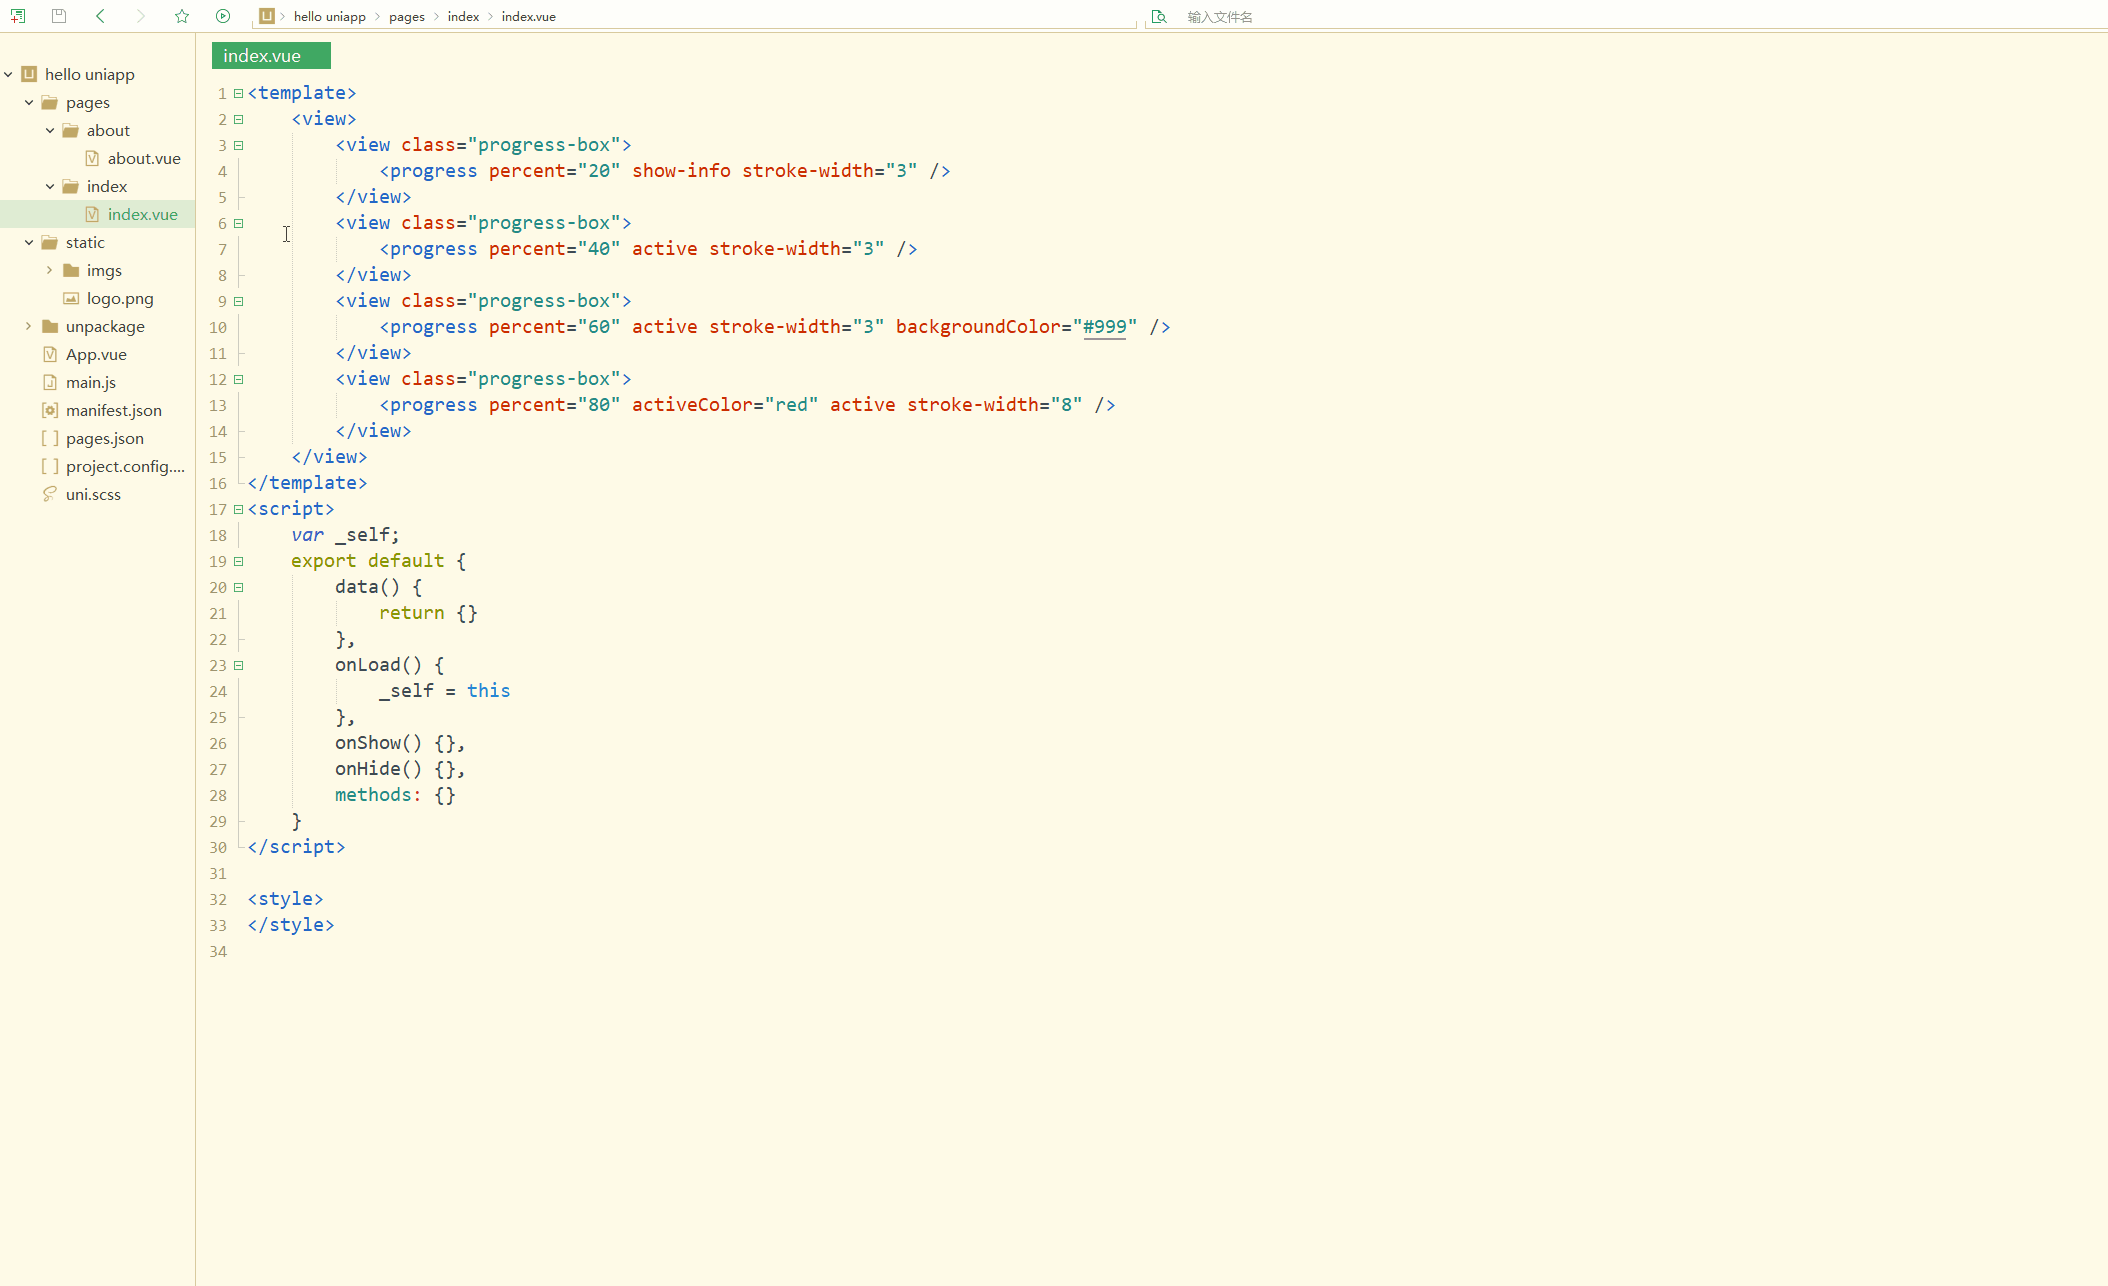Fold the template block at line 1
Screen dimensions: 2108x1286
tap(239, 93)
